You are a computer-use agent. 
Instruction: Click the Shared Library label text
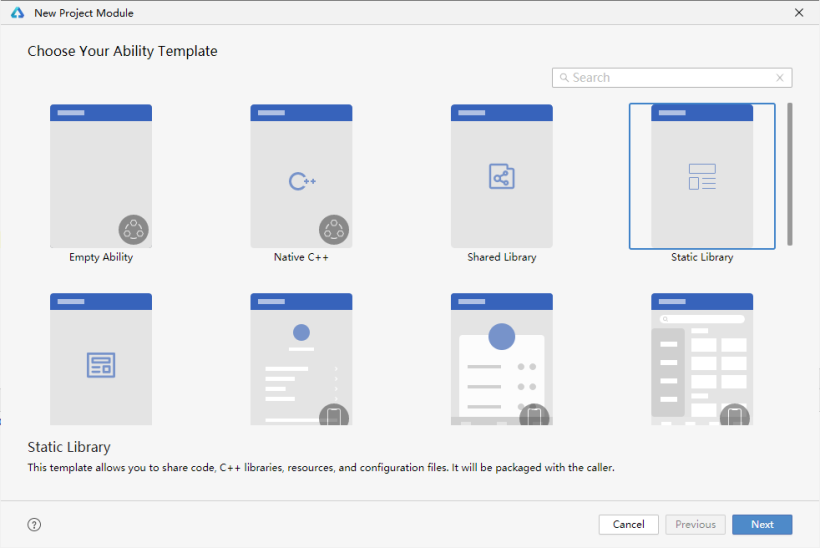[x=502, y=257]
